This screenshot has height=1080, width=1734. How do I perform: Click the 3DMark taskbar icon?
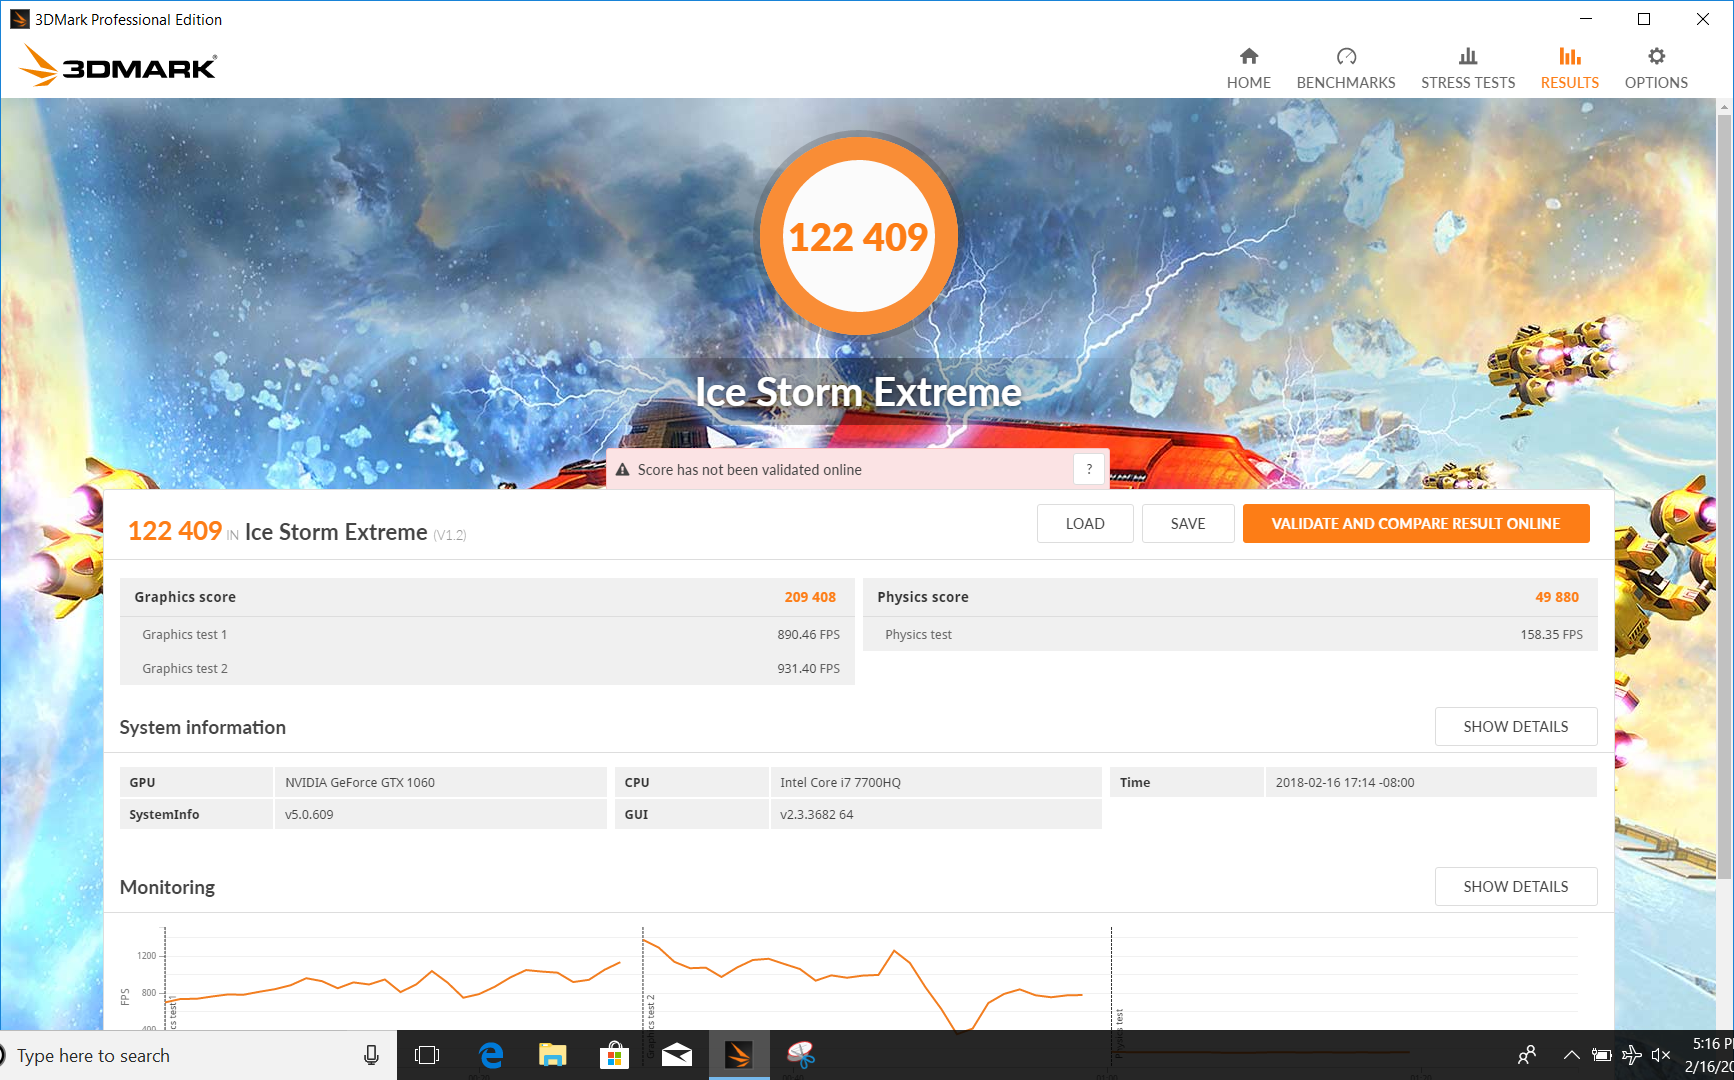739,1056
